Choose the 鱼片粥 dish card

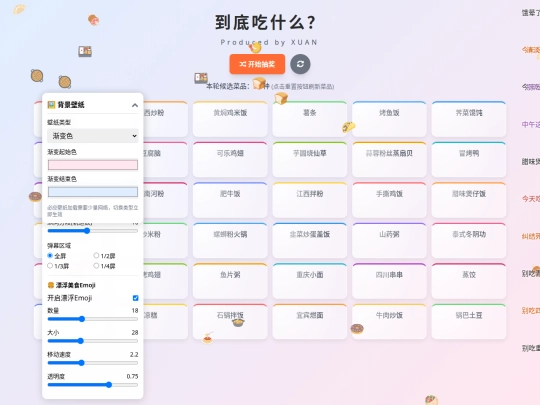coord(230,281)
